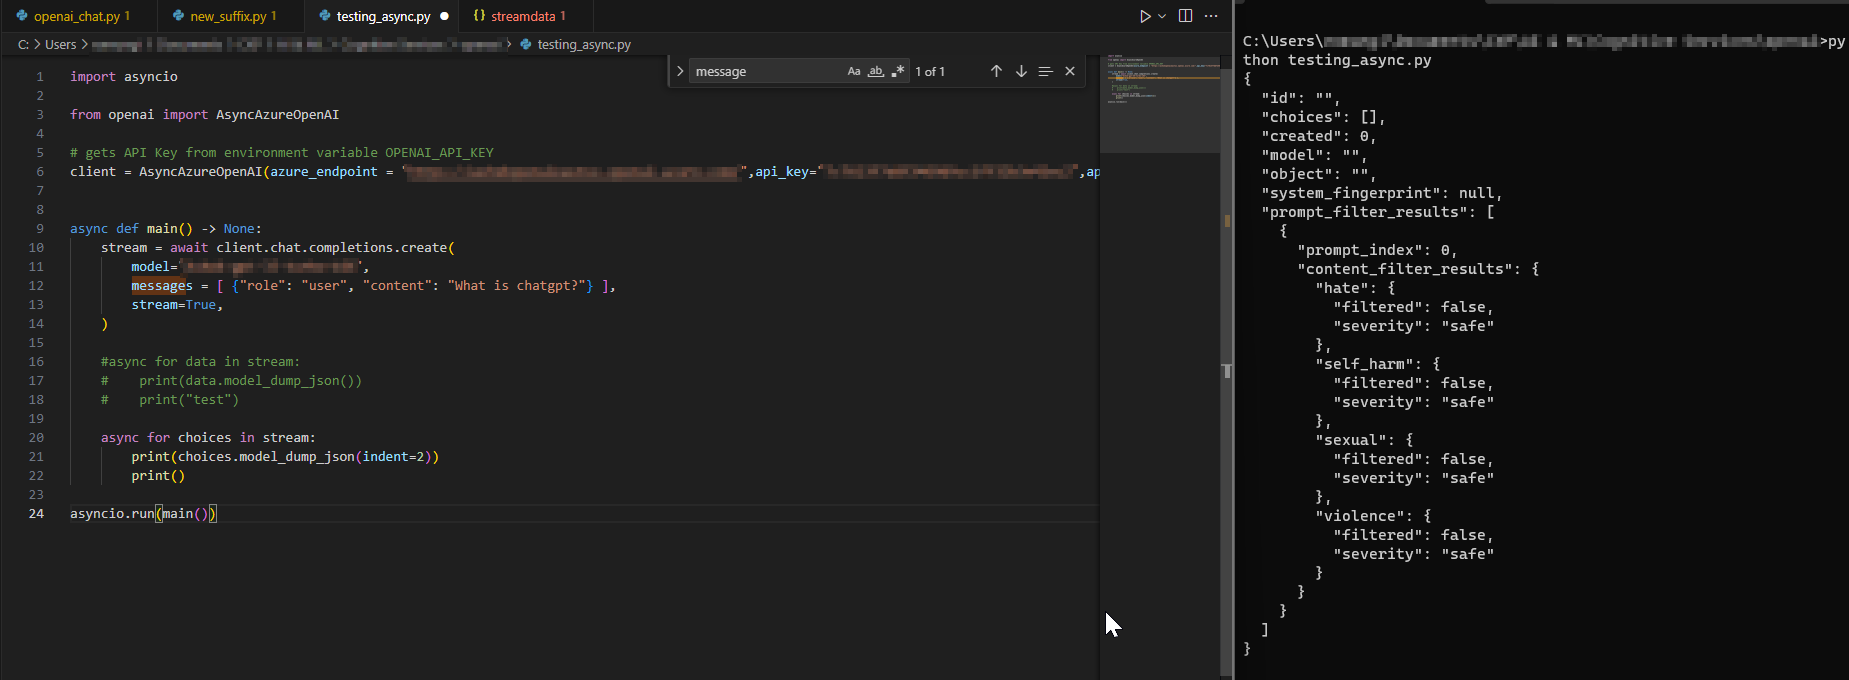Close the find widget

point(1070,71)
